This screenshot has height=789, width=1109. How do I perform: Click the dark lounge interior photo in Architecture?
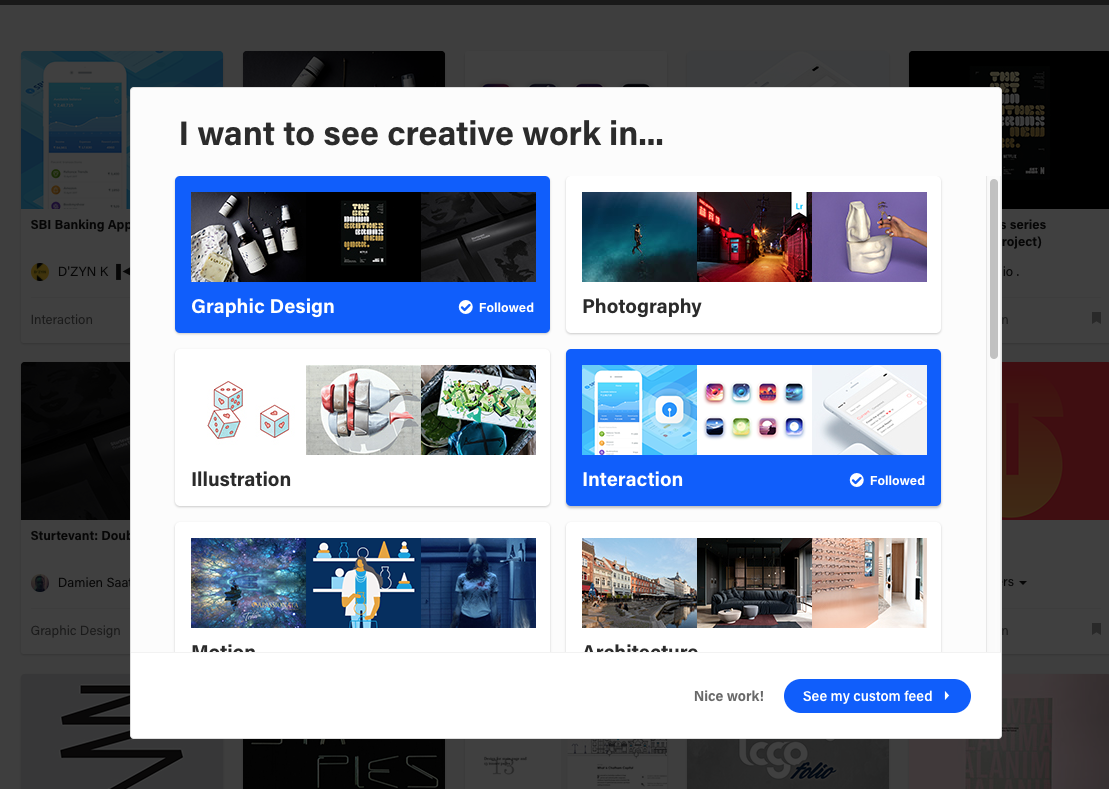pos(755,583)
